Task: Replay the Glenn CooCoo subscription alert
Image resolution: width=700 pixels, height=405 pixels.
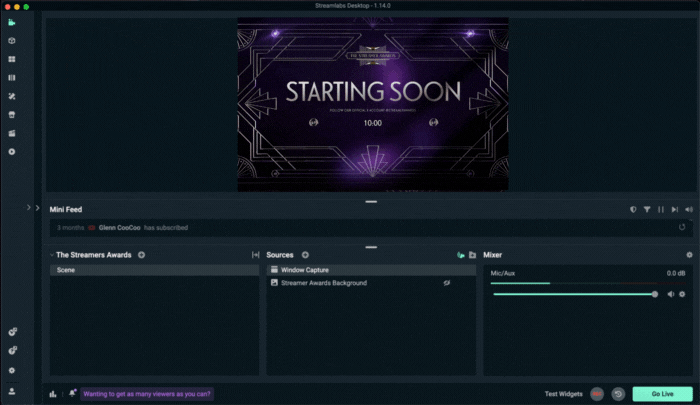Action: coord(682,227)
